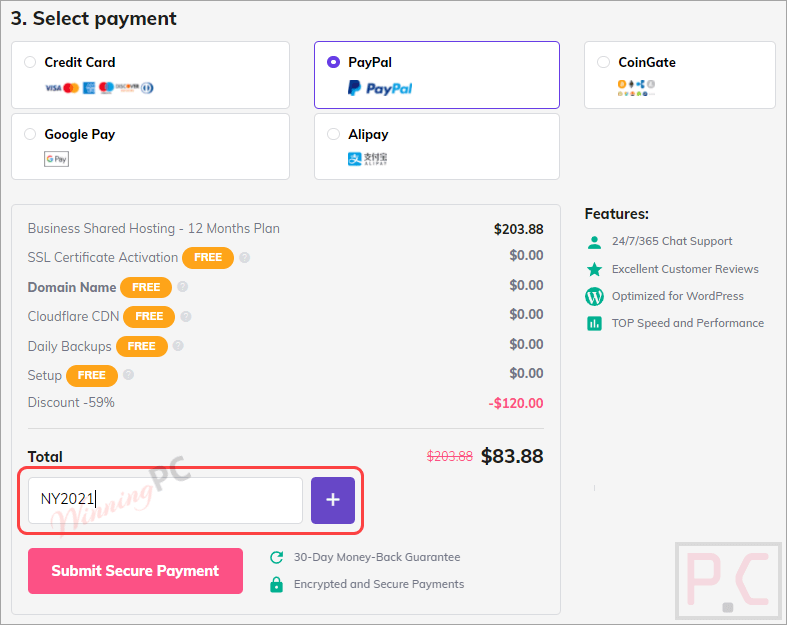
Task: Click the $83.88 total price
Action: (x=512, y=456)
